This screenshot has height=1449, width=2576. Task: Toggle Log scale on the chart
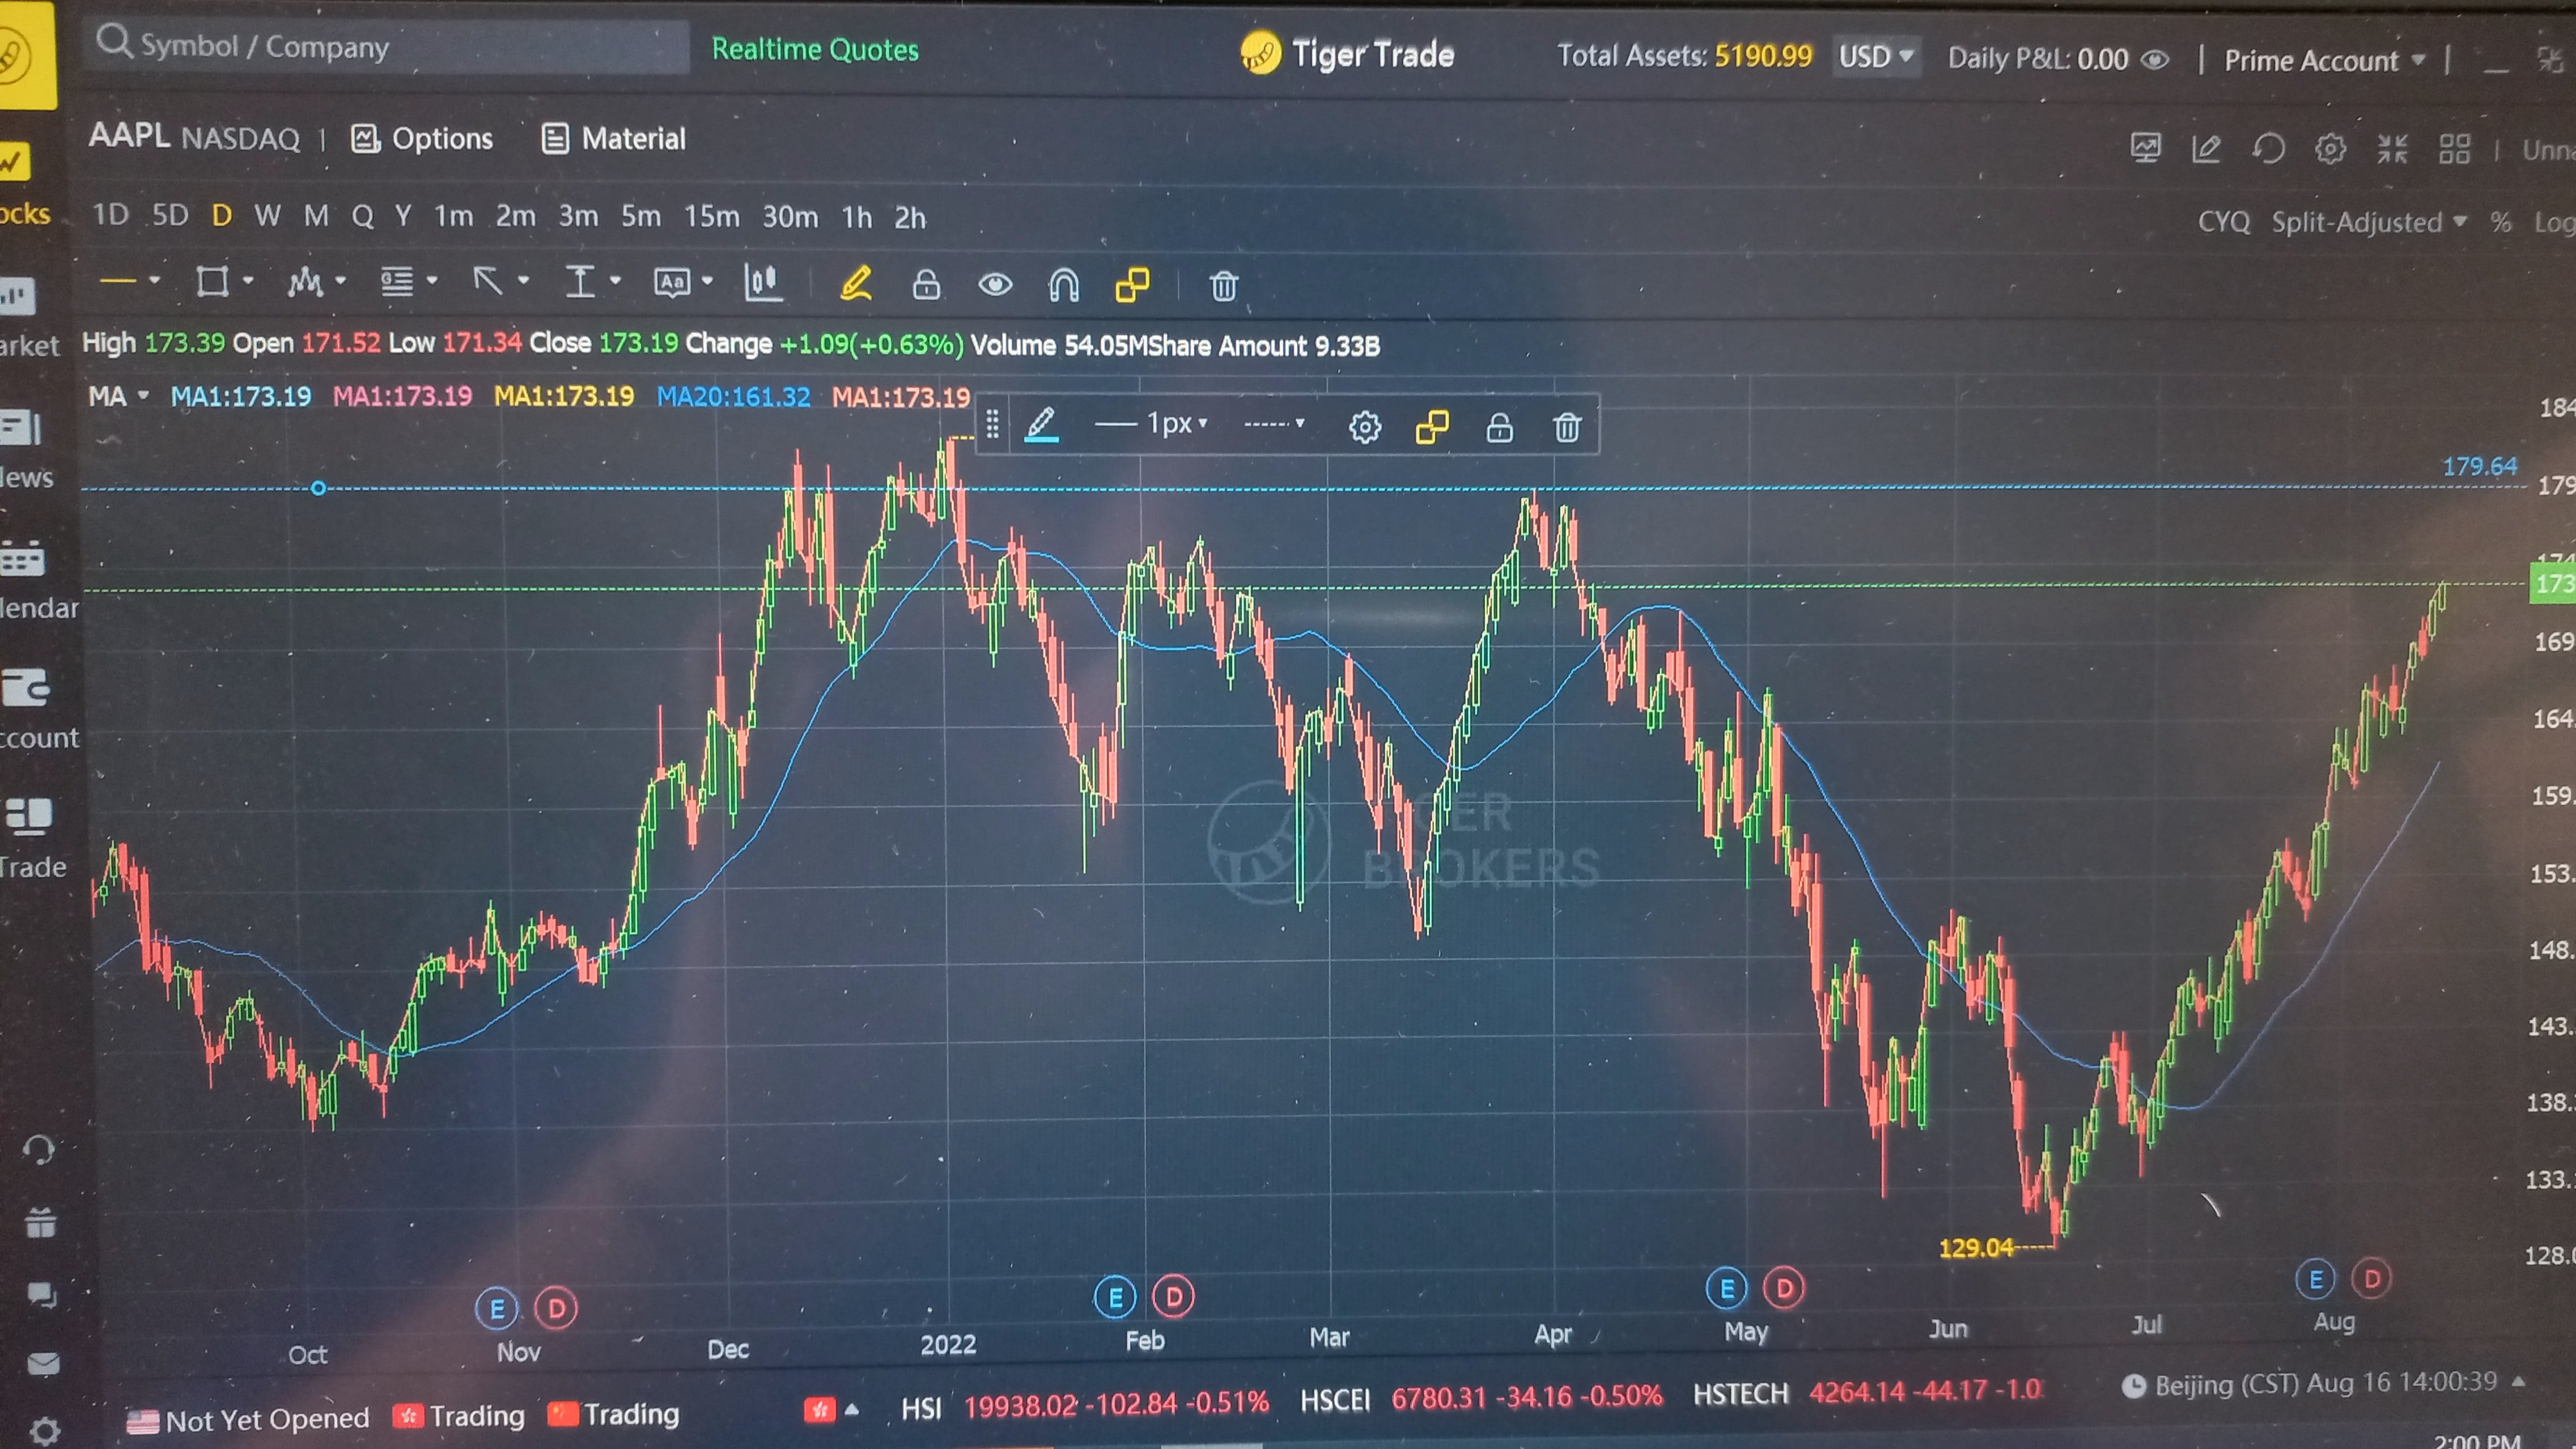tap(2554, 222)
